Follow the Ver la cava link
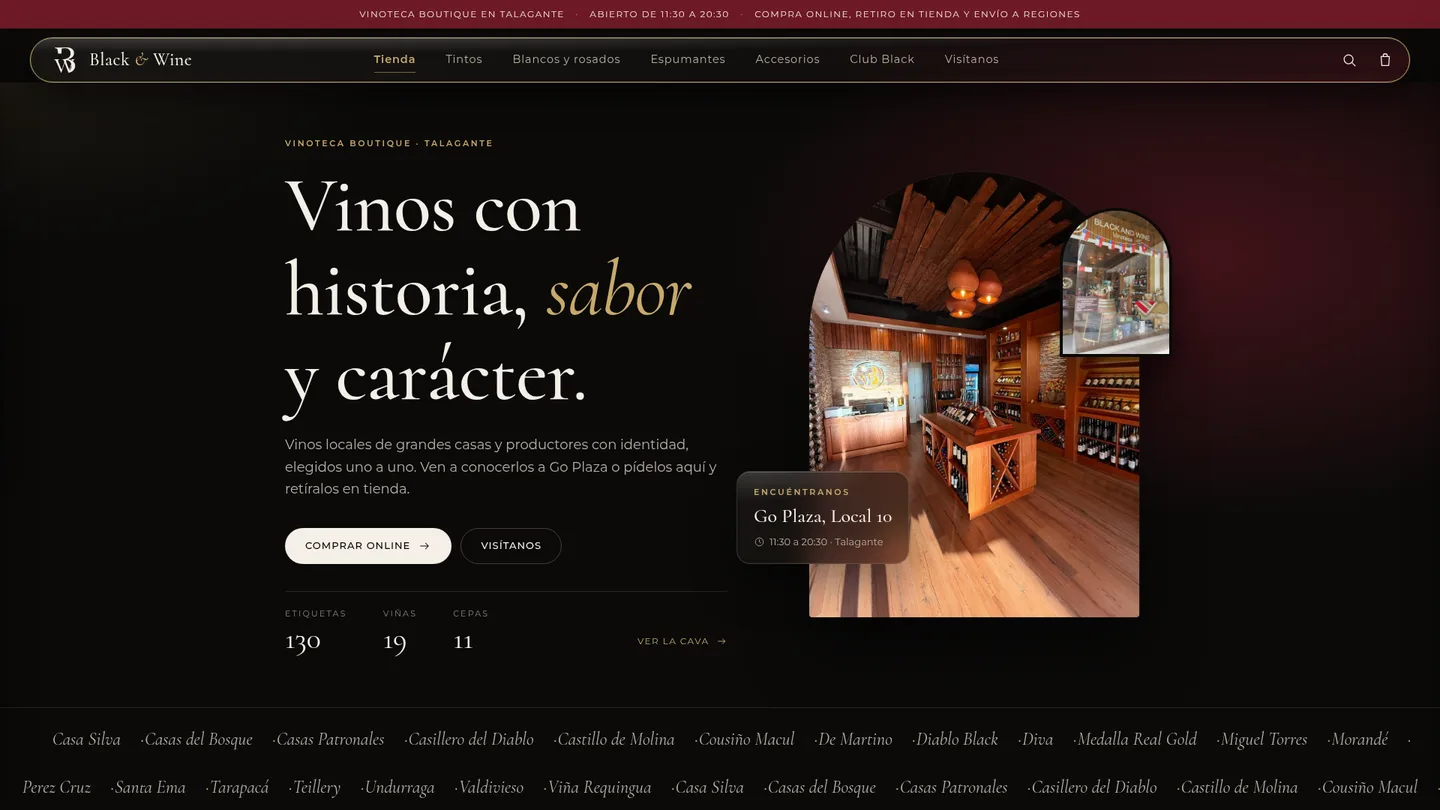This screenshot has width=1440, height=810. click(x=682, y=641)
